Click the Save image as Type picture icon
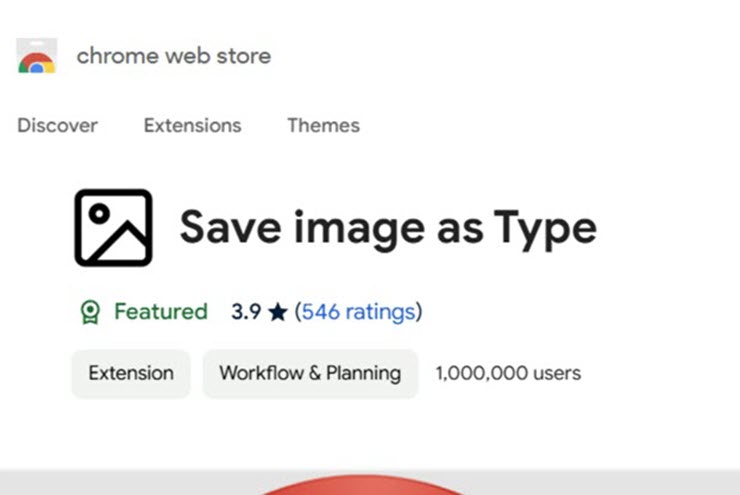This screenshot has width=740, height=495. click(113, 228)
